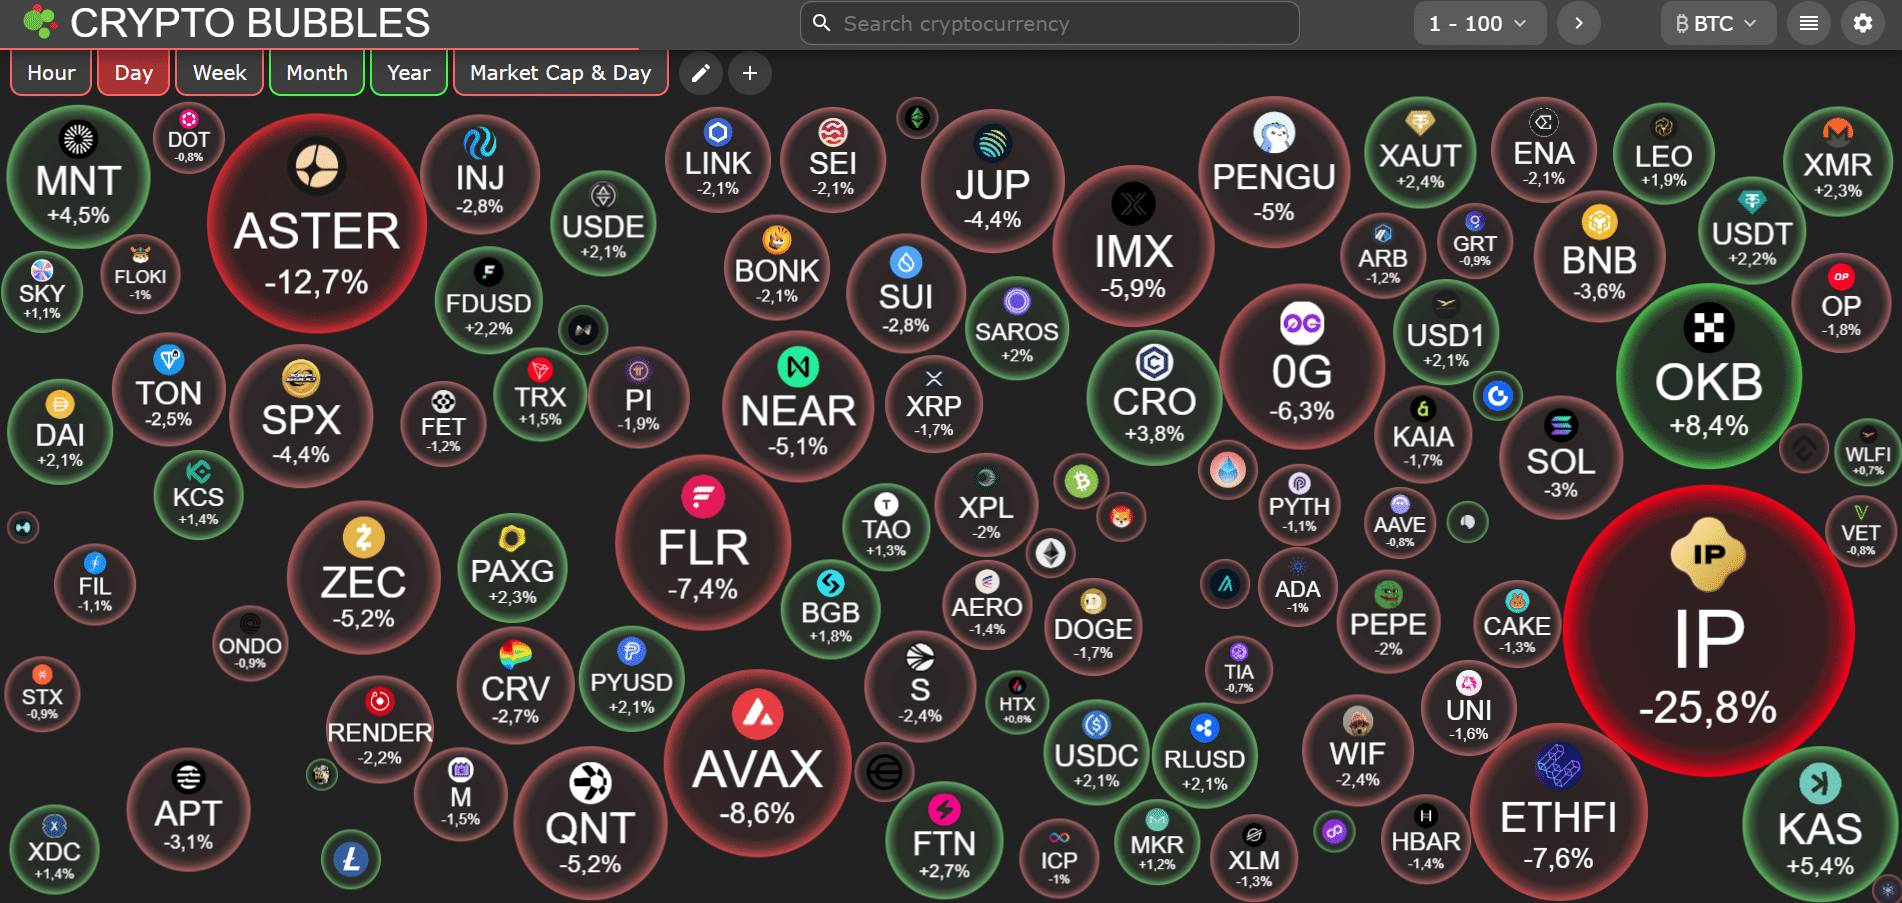
Task: Click the BNB bubble
Action: tap(1599, 256)
